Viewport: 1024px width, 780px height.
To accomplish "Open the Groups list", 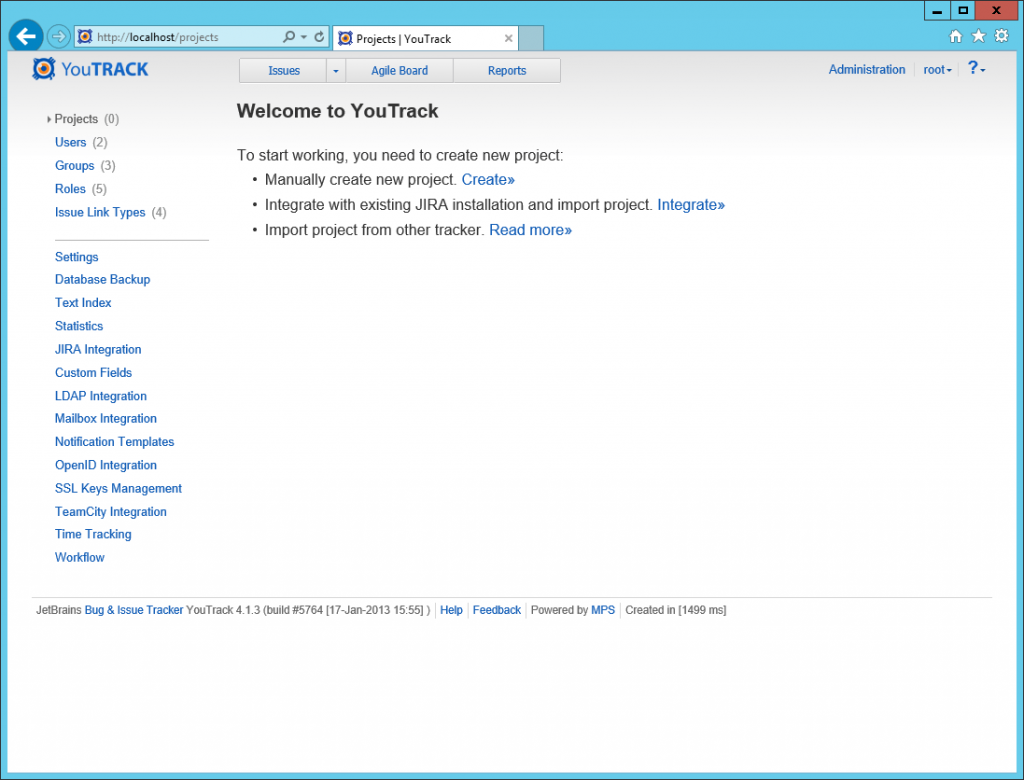I will (74, 166).
